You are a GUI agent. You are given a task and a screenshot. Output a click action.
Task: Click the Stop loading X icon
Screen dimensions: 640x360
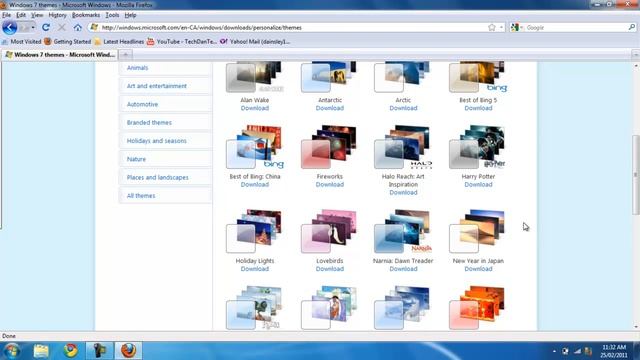62,27
